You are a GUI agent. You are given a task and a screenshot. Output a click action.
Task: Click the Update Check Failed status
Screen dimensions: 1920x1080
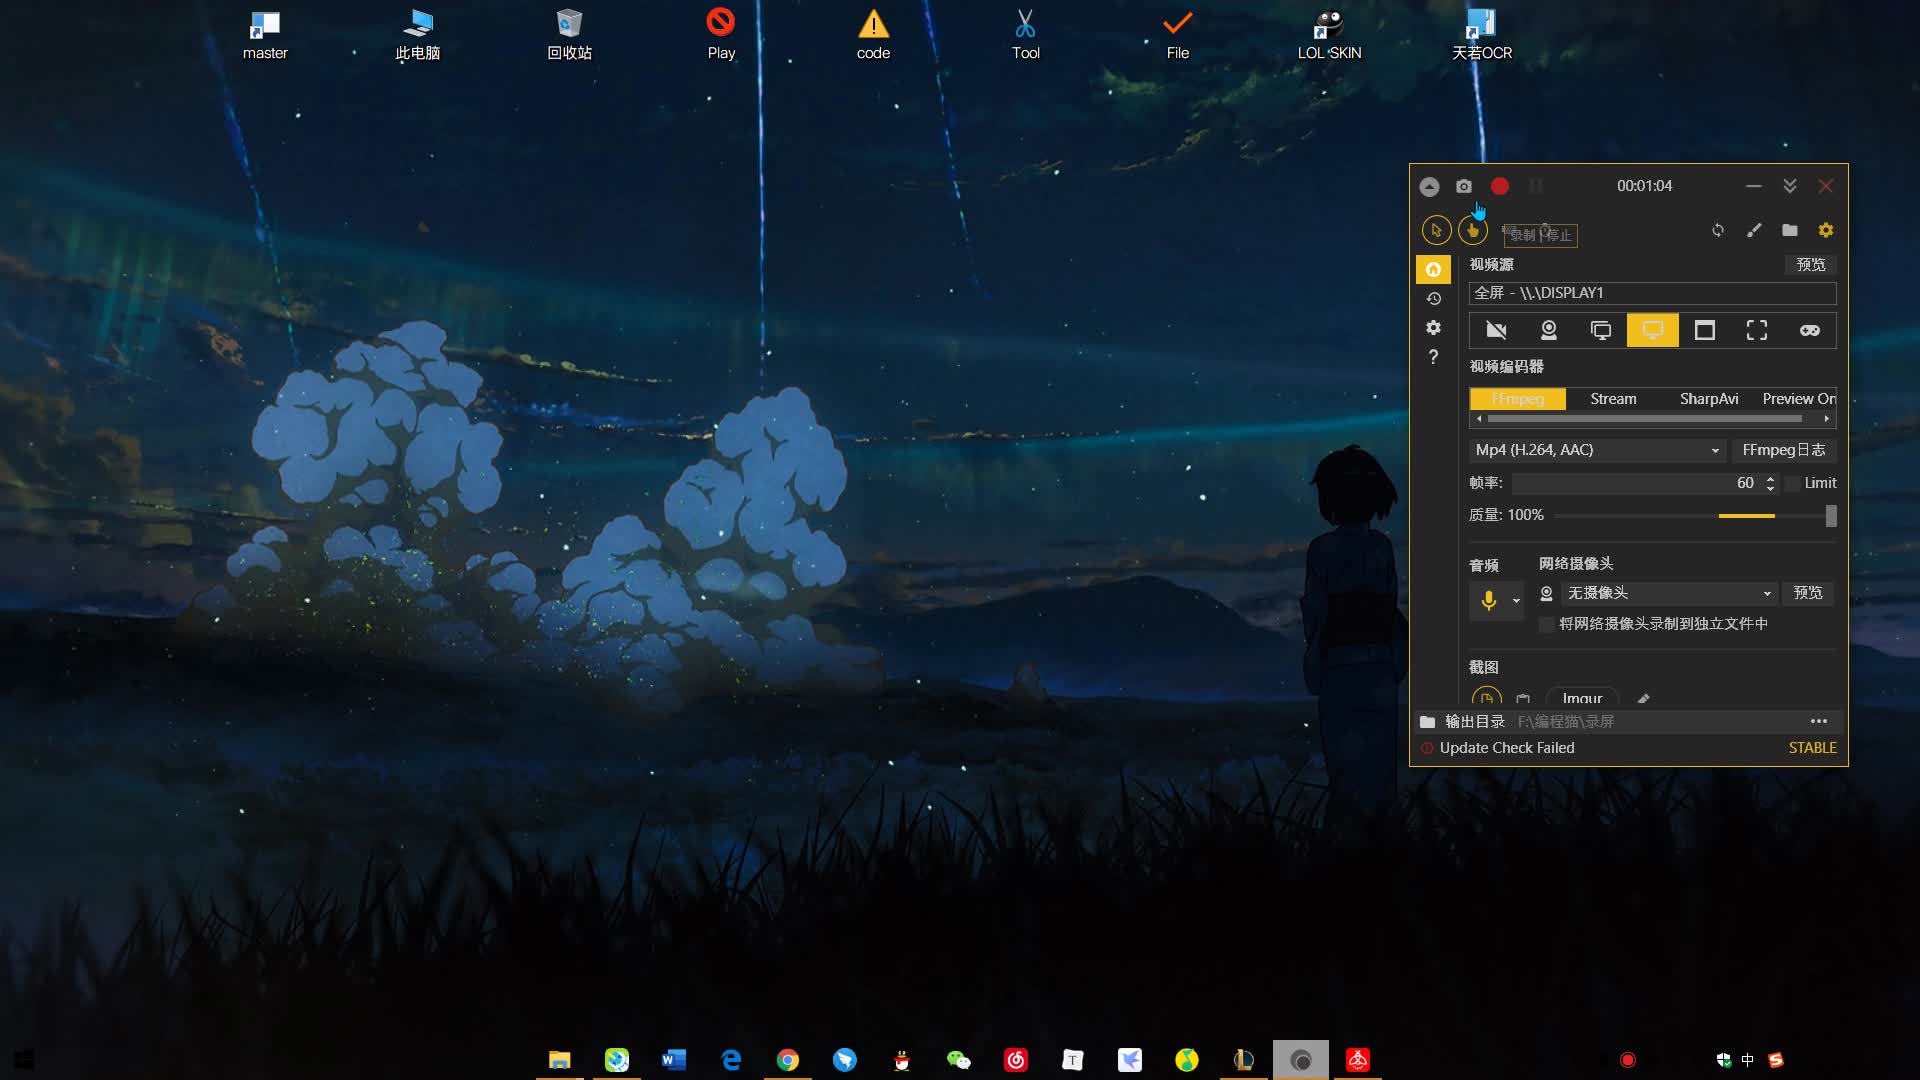[x=1507, y=748]
